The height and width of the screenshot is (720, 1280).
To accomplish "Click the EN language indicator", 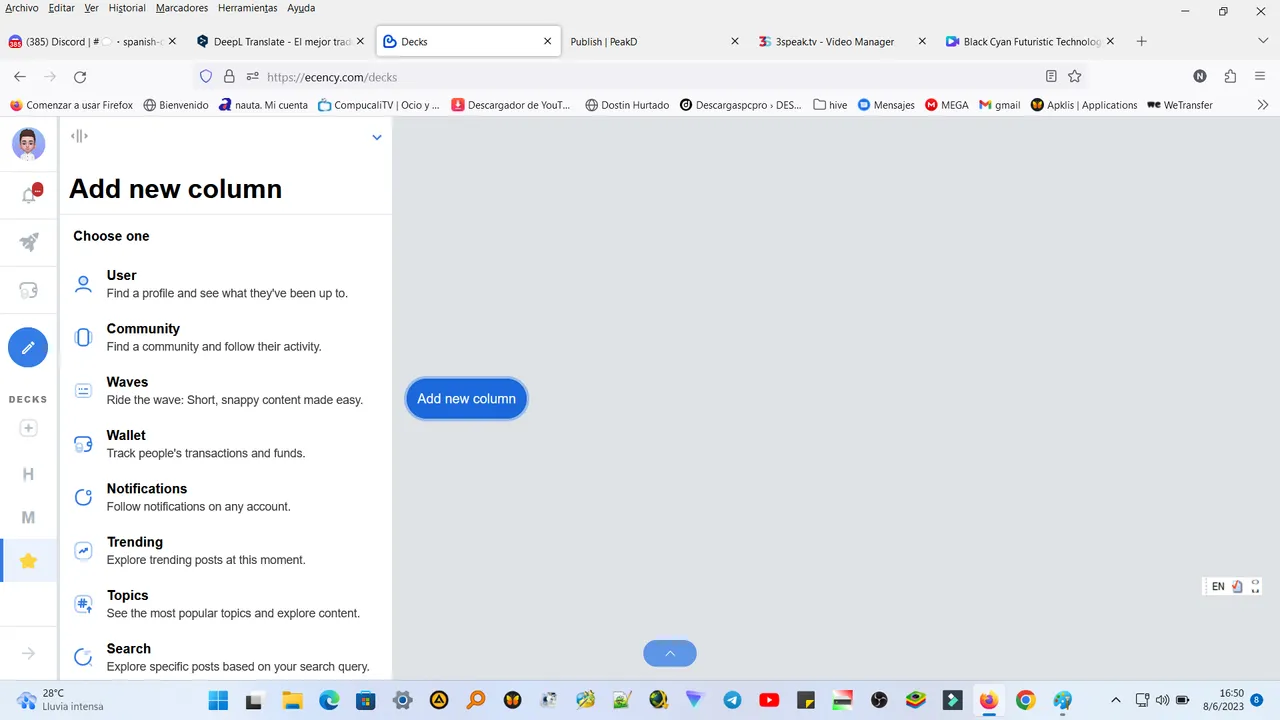I will (1218, 587).
